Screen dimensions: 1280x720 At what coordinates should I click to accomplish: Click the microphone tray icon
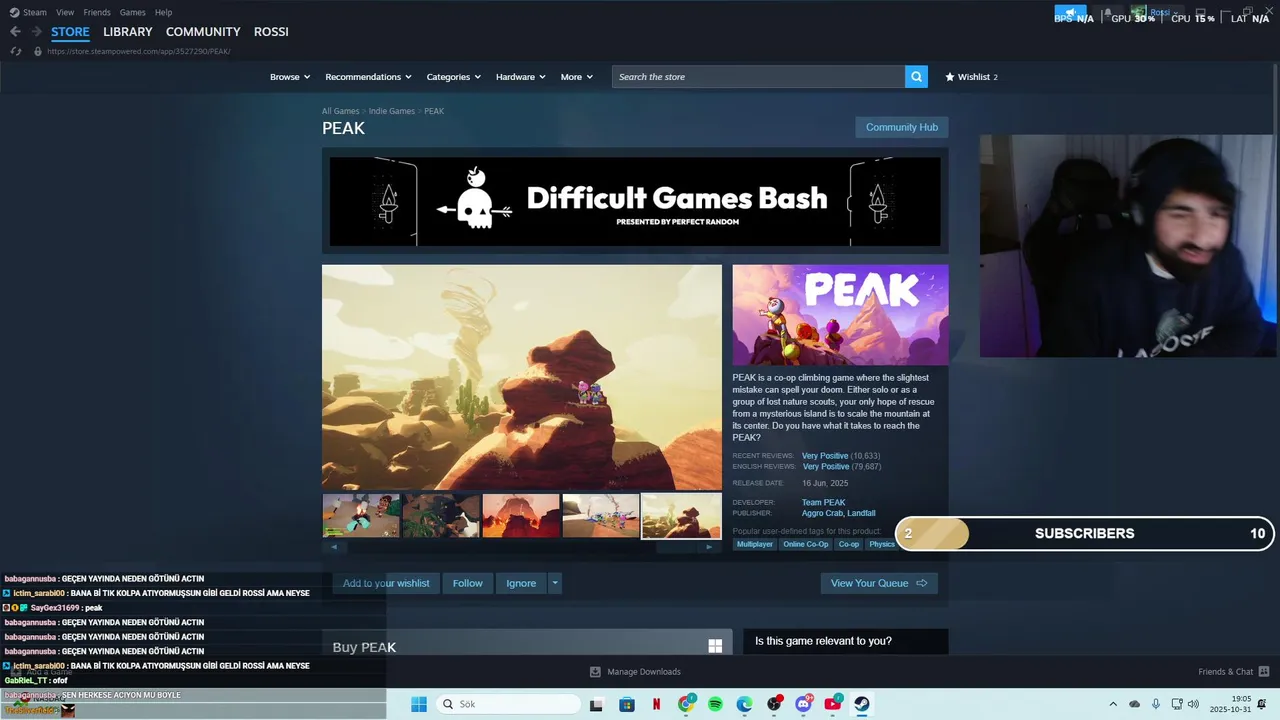1156,704
